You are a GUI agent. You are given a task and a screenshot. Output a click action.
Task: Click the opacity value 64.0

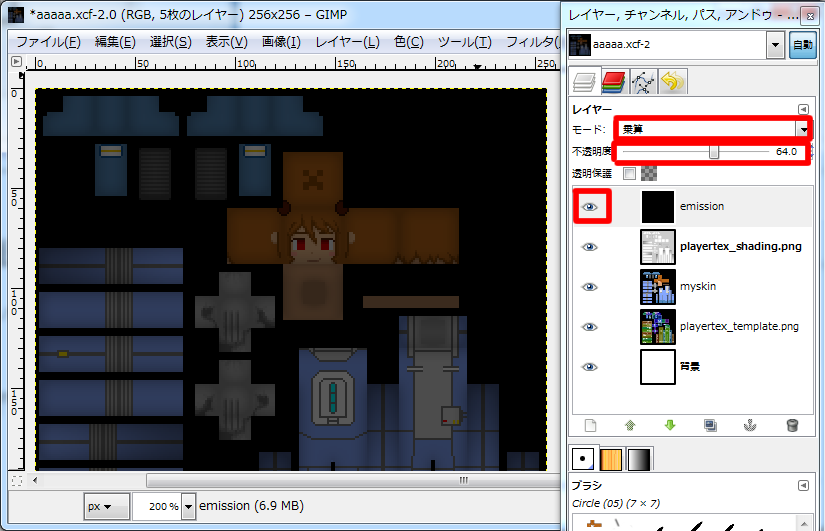[786, 152]
